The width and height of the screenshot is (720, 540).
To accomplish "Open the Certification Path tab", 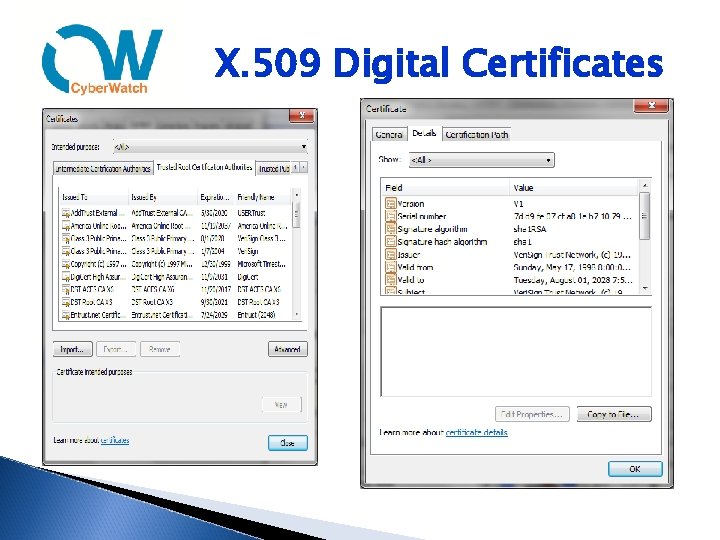I will tap(476, 135).
